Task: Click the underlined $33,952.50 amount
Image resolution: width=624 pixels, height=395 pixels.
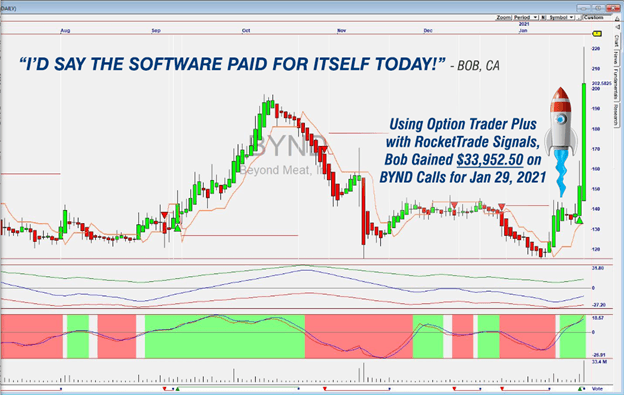Action: (490, 160)
